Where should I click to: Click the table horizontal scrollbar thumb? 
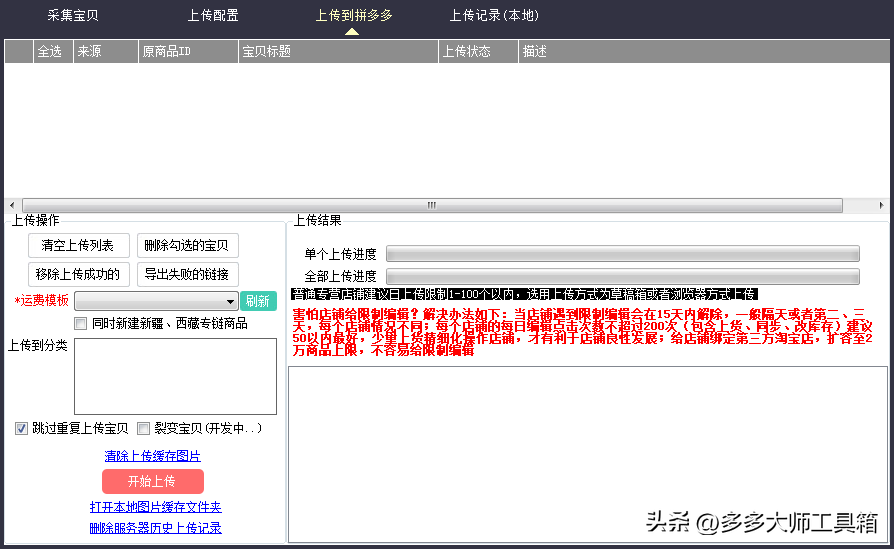point(432,205)
